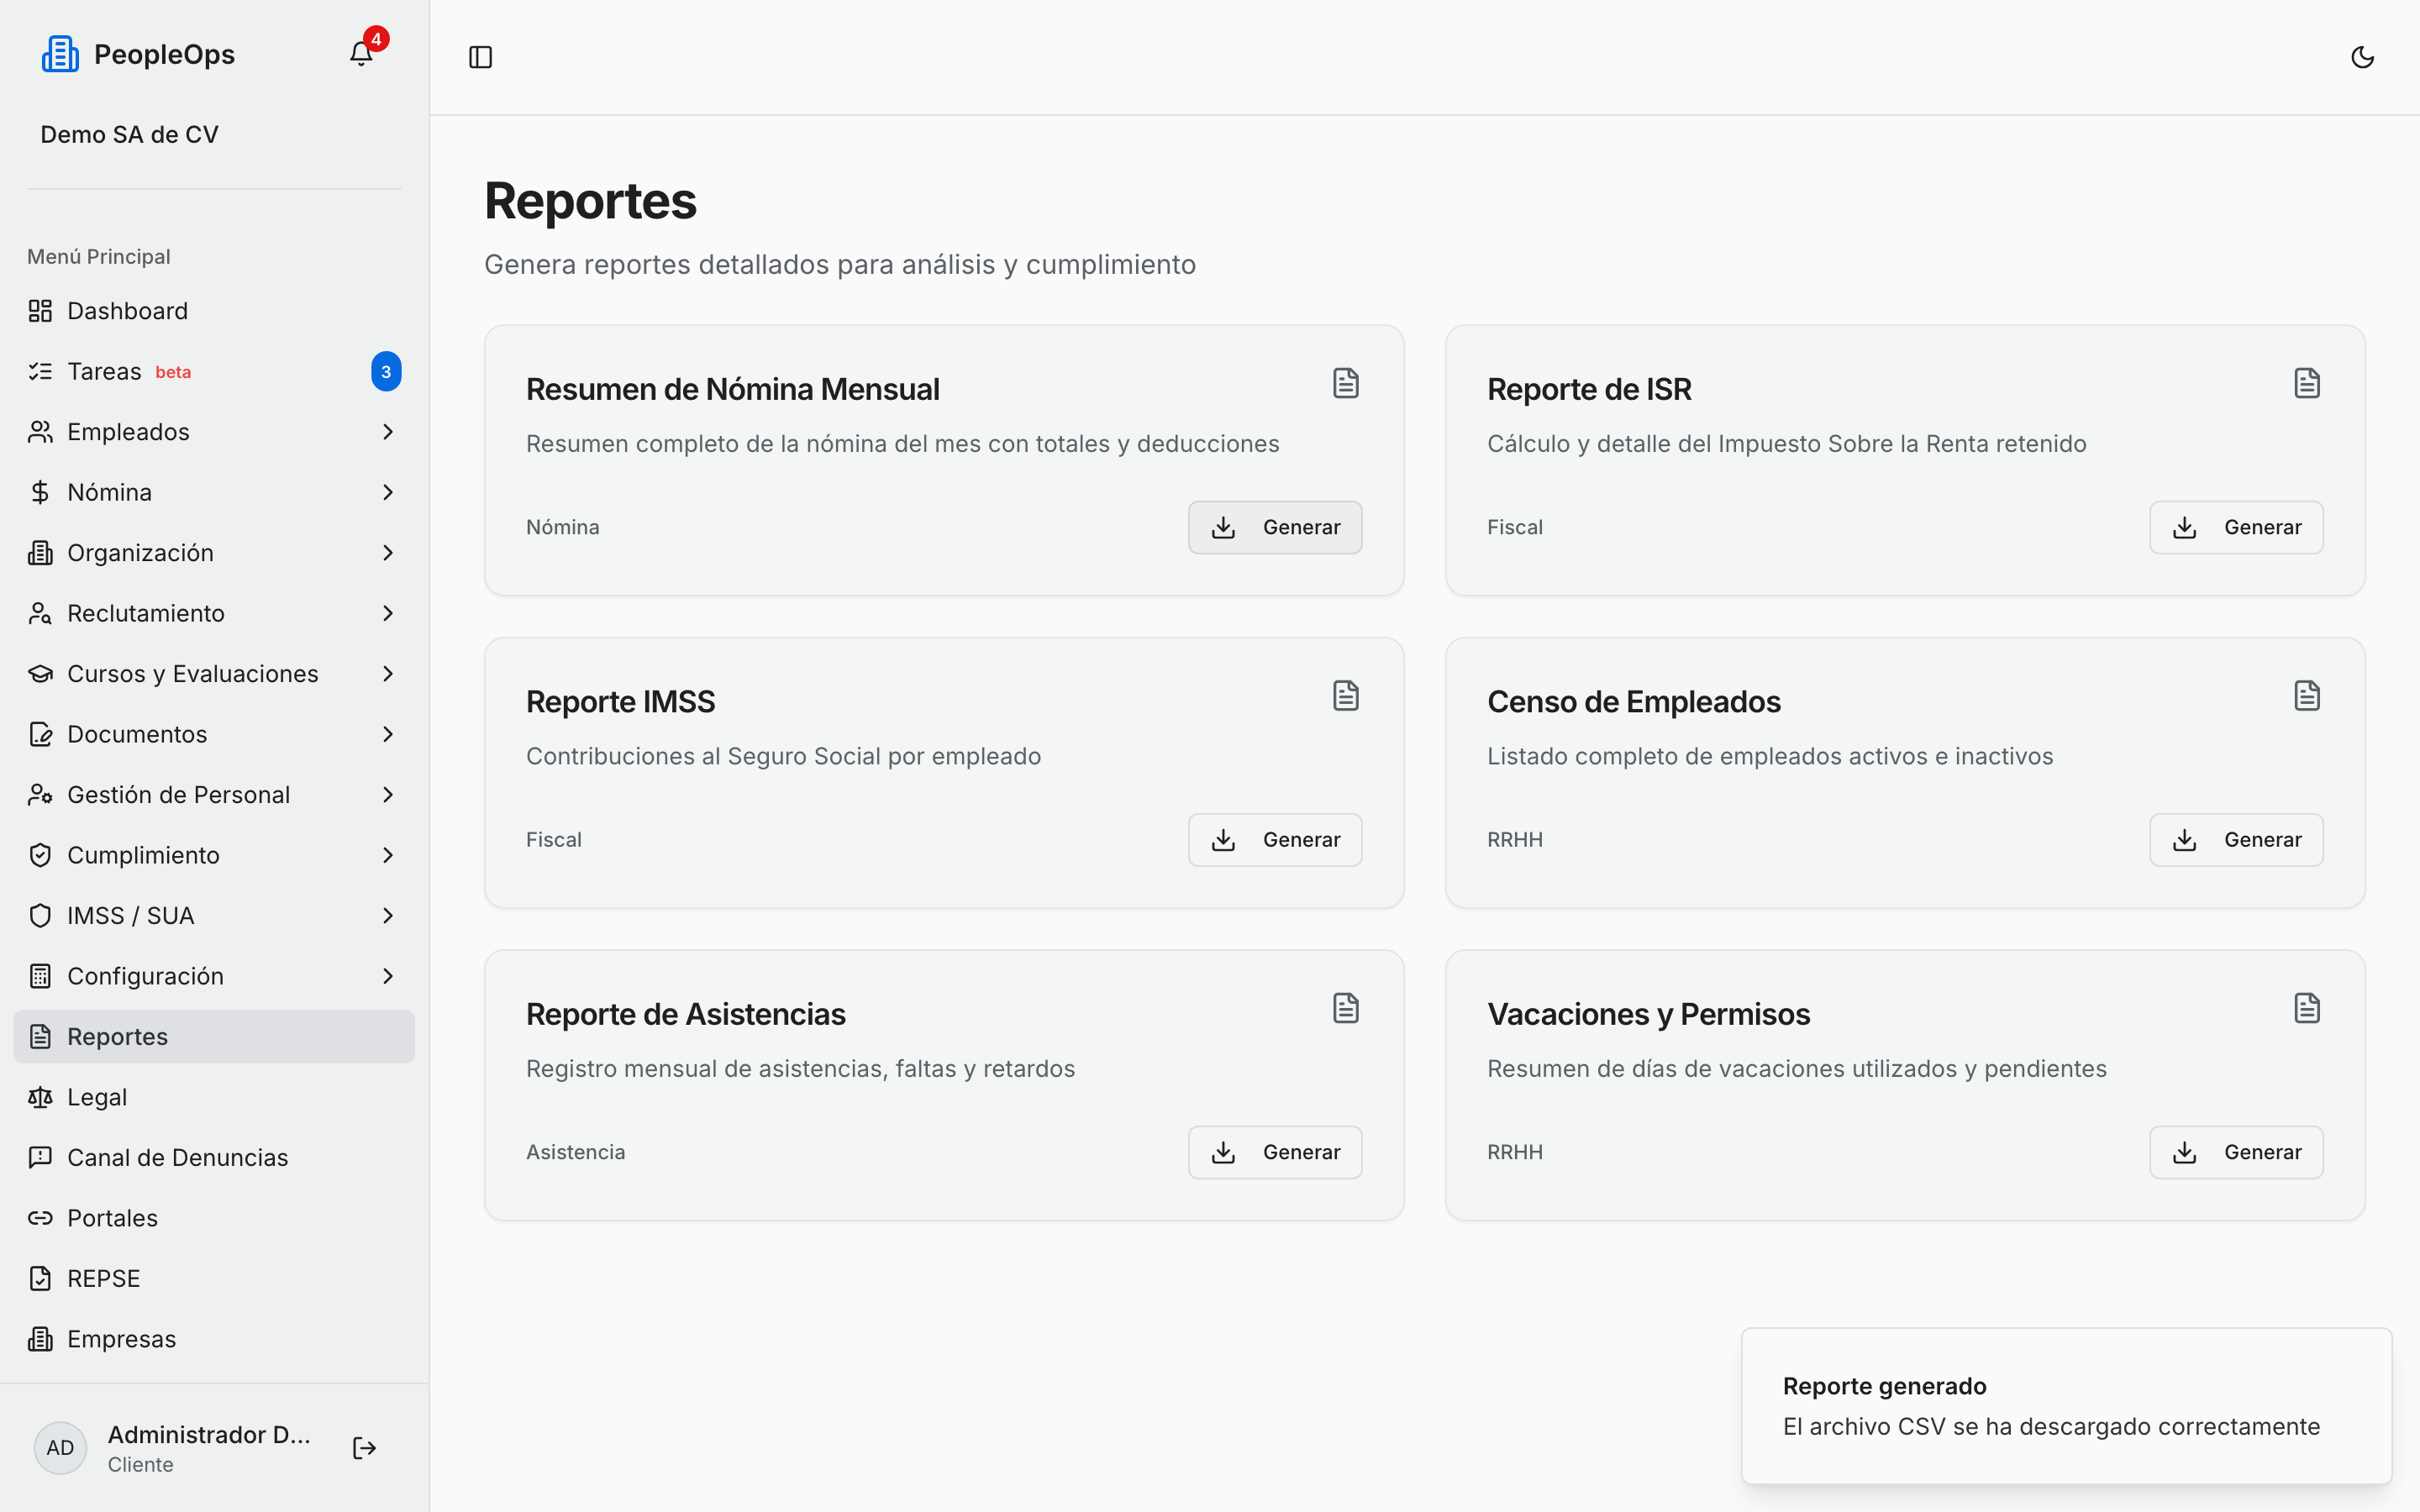Expand the Documentos submenu chevron

(388, 734)
